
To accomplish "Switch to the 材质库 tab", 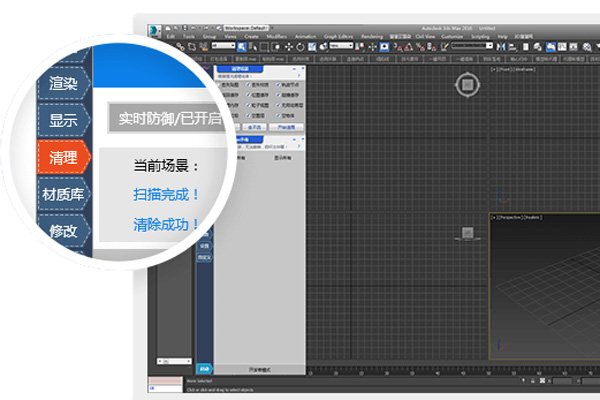I will (x=64, y=194).
